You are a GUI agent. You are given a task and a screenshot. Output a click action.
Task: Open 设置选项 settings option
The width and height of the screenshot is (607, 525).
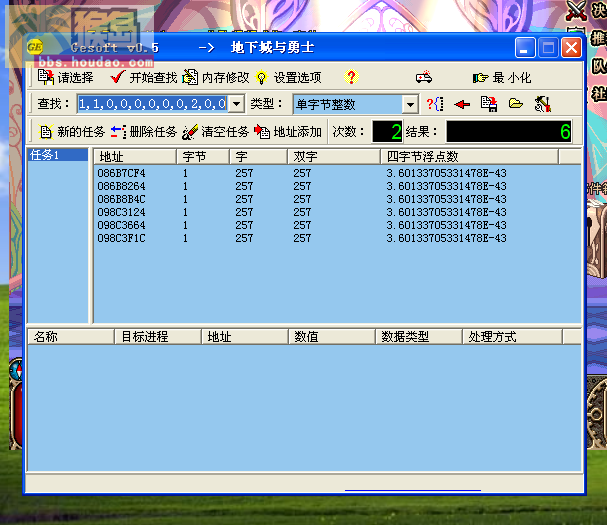[288, 77]
